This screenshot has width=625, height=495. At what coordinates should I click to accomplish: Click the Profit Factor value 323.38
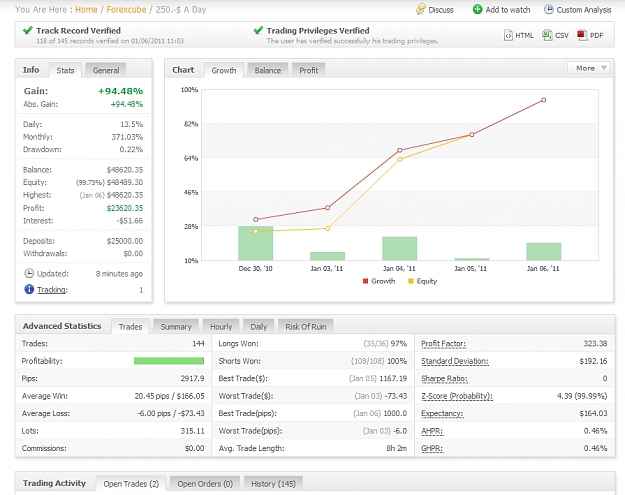pyautogui.click(x=595, y=344)
